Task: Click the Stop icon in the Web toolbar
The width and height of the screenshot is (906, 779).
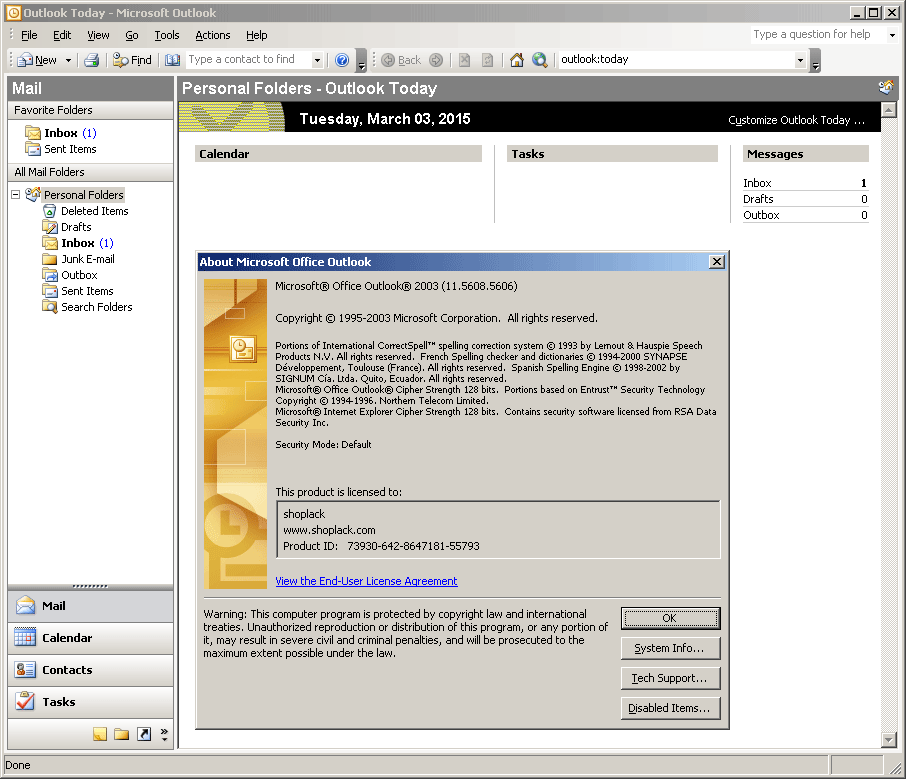Action: [x=465, y=60]
